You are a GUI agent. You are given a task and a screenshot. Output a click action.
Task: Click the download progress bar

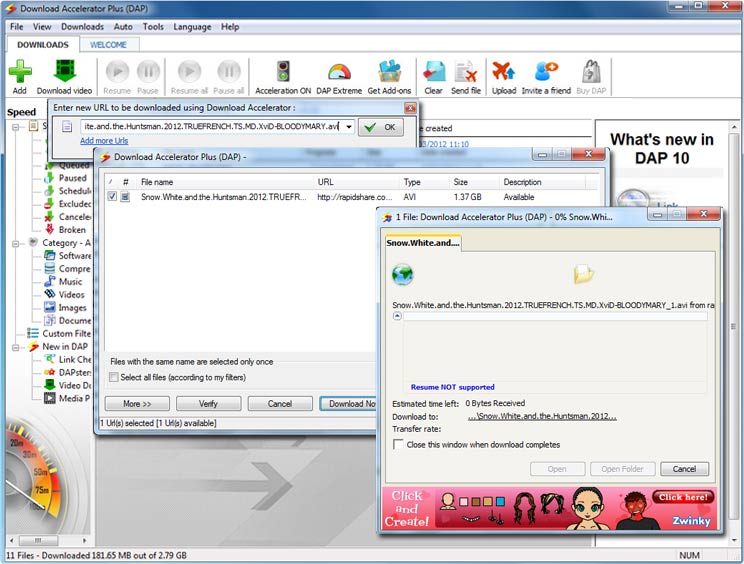(x=555, y=316)
